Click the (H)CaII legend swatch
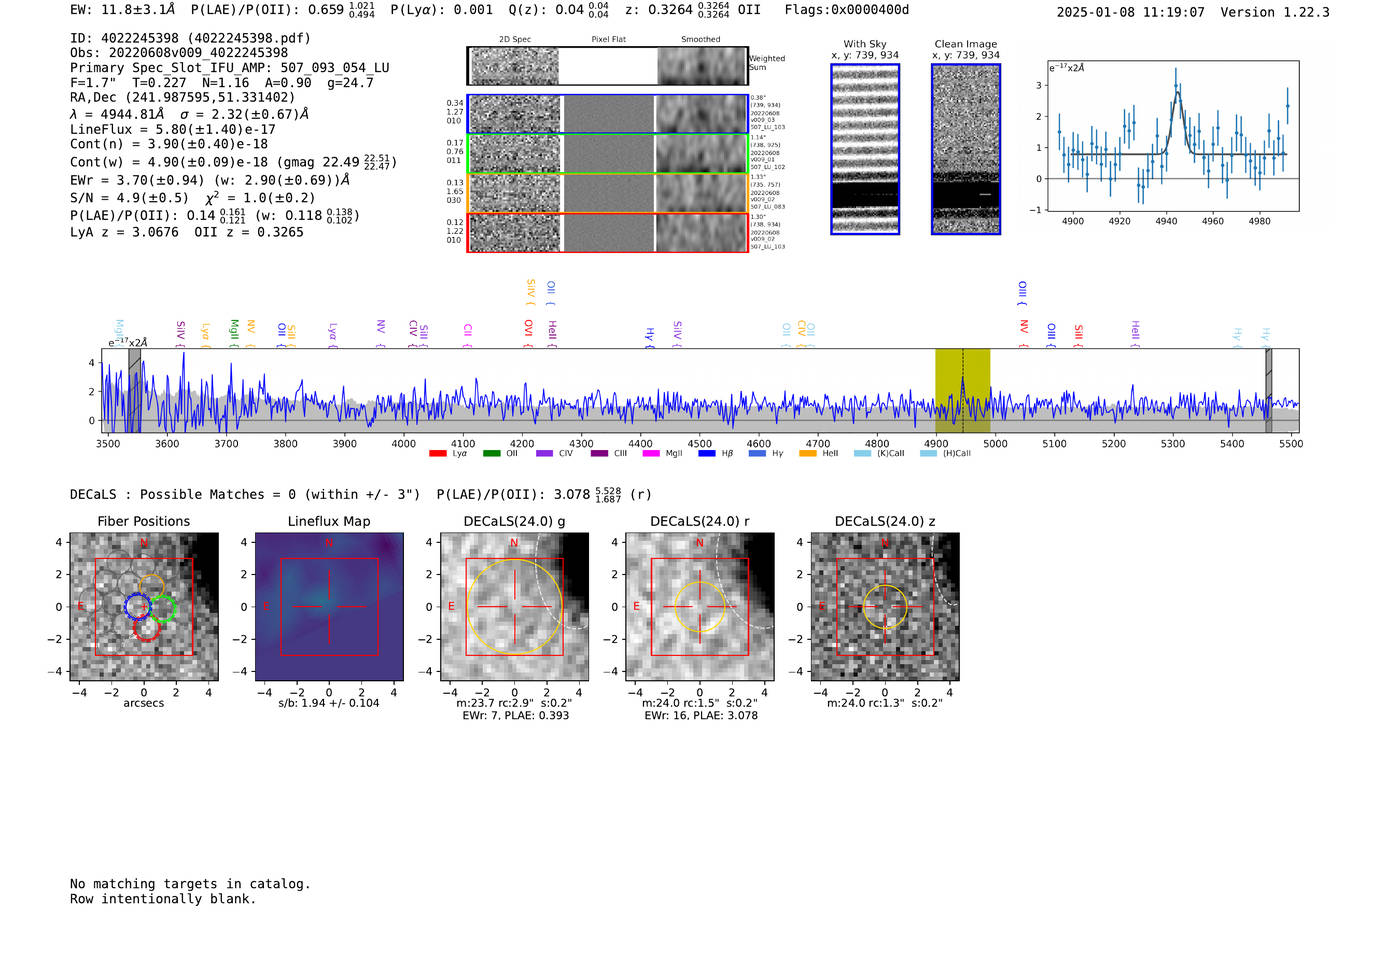This screenshot has height=953, width=1400. pyautogui.click(x=928, y=453)
